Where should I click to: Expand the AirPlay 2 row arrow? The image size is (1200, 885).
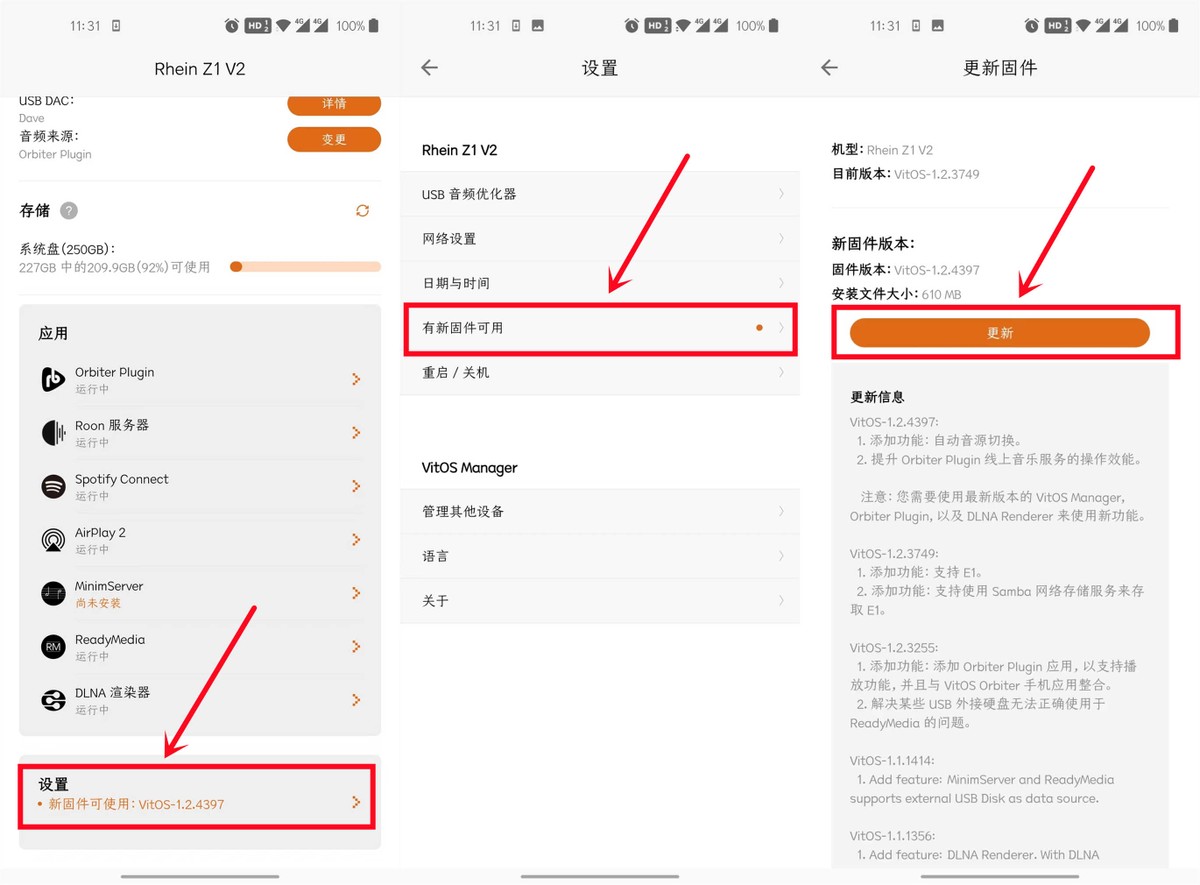[356, 540]
